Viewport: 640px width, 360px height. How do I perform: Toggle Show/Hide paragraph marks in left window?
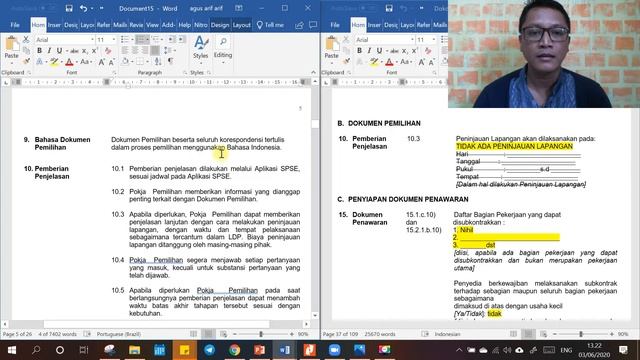point(171,62)
